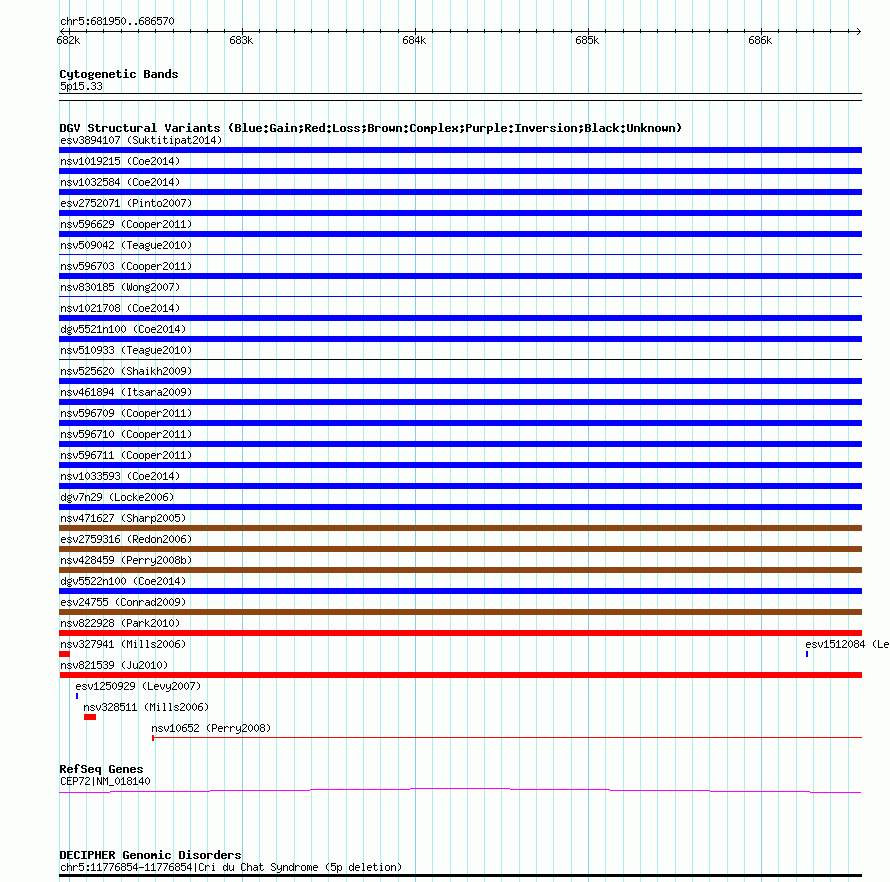Click the dgv5521n100 (Coe2014) label
890x882 pixels.
[123, 329]
